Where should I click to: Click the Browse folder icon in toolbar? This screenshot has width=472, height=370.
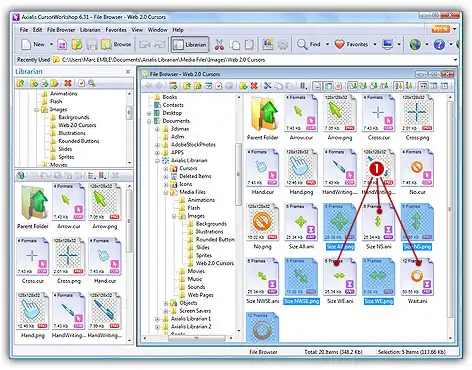click(x=106, y=44)
